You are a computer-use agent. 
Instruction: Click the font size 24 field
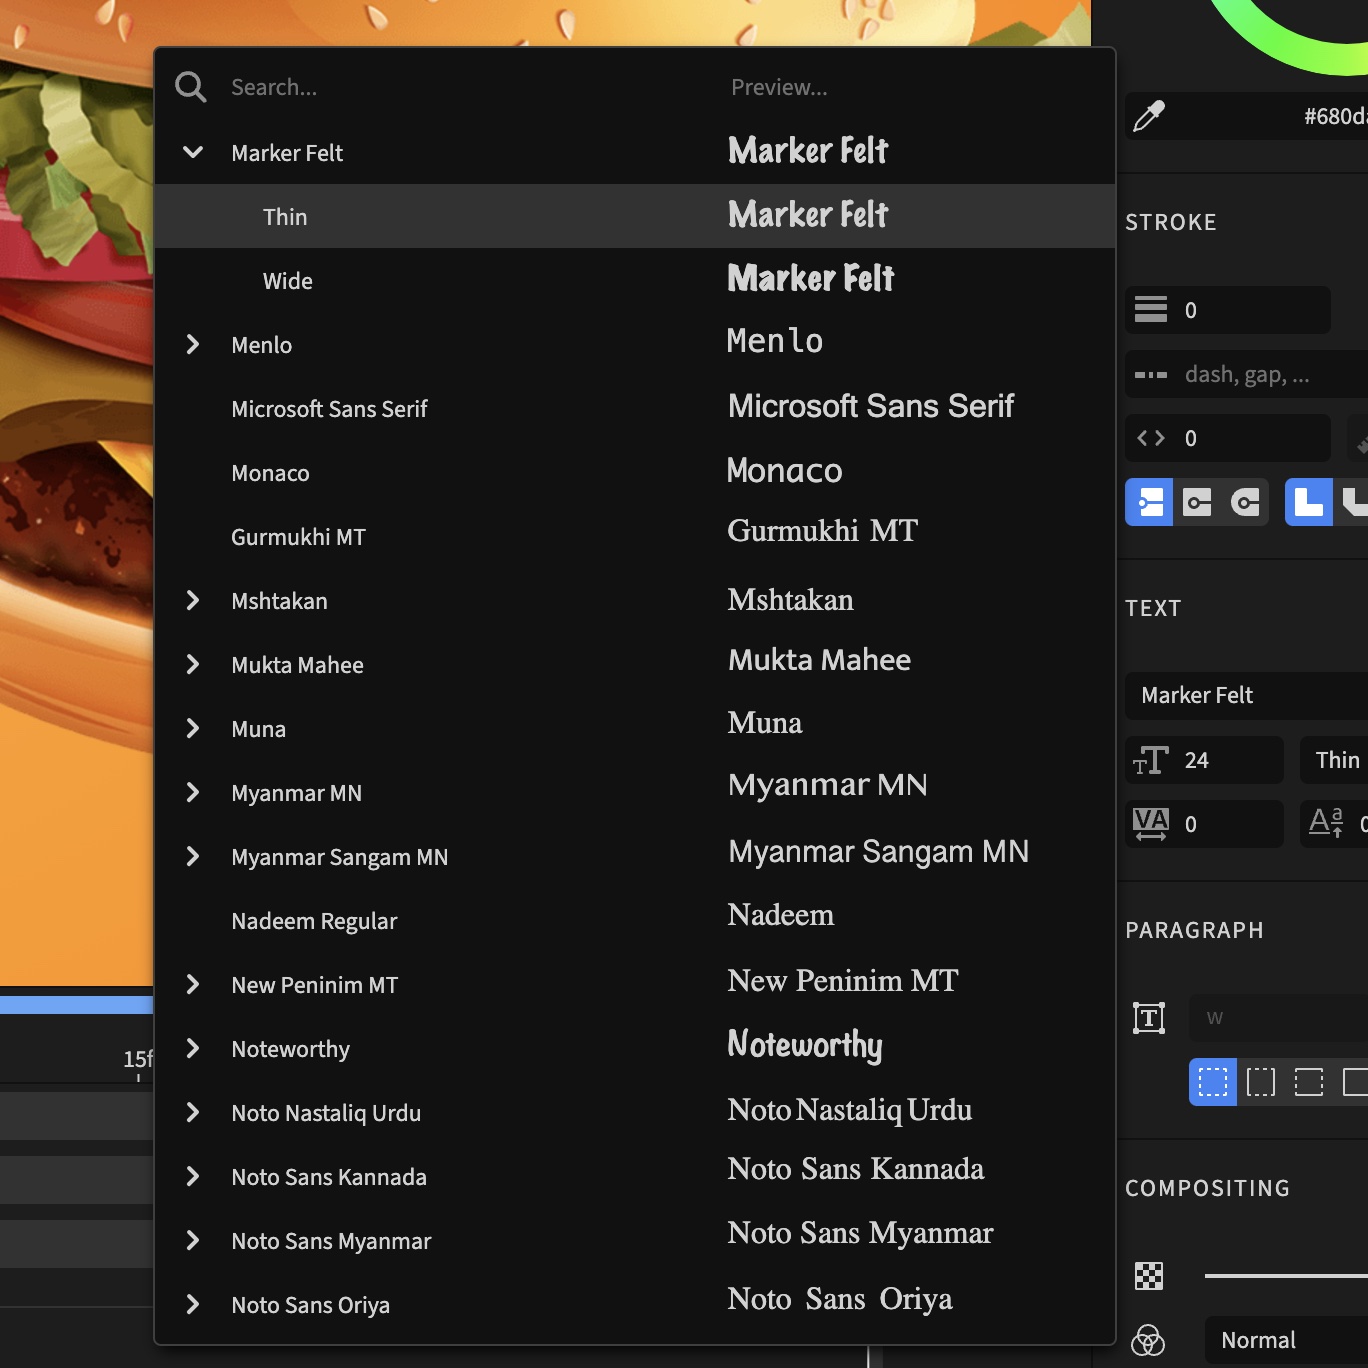(1204, 760)
